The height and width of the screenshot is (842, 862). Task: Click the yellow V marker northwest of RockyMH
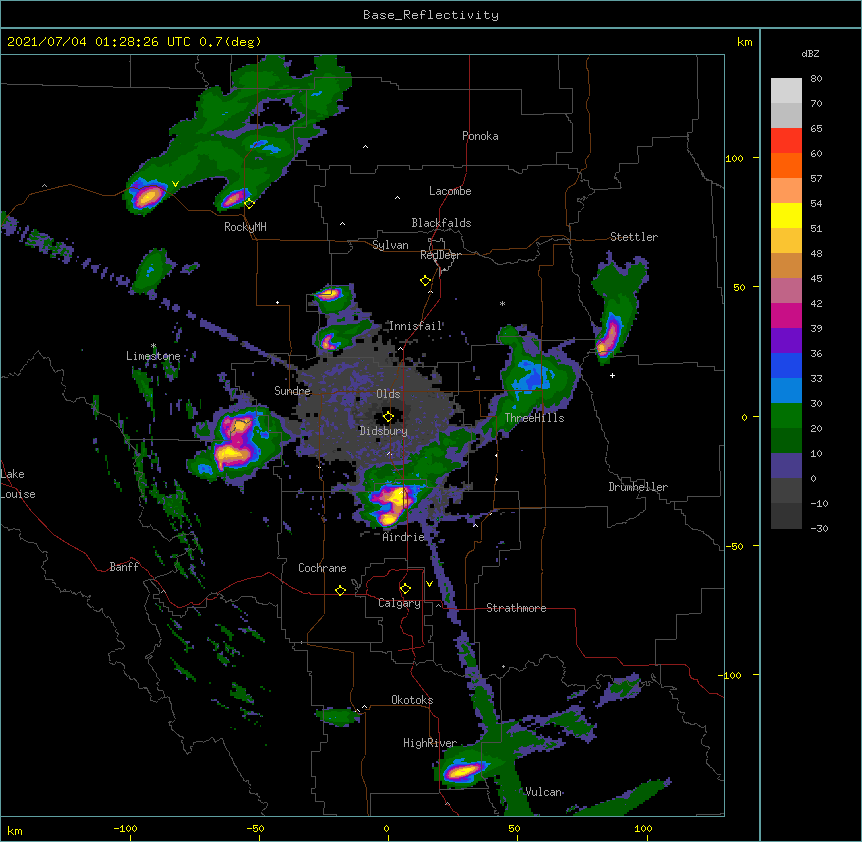tap(175, 184)
